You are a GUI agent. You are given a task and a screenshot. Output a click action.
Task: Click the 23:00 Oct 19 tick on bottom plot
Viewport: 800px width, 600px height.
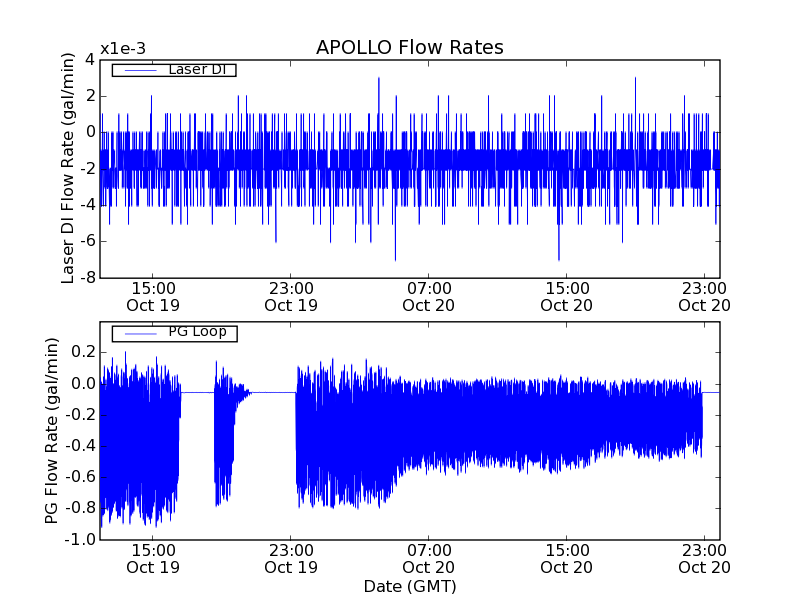pyautogui.click(x=290, y=558)
